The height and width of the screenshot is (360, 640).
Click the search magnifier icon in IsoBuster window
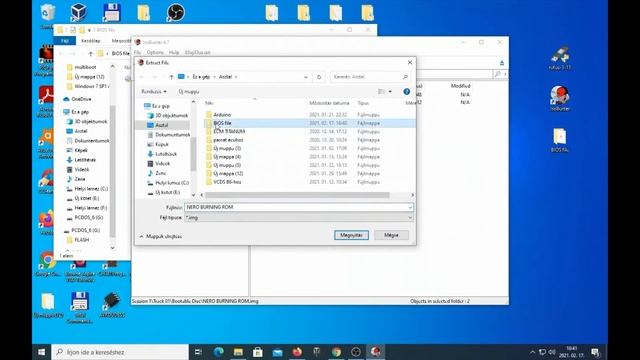(497, 74)
